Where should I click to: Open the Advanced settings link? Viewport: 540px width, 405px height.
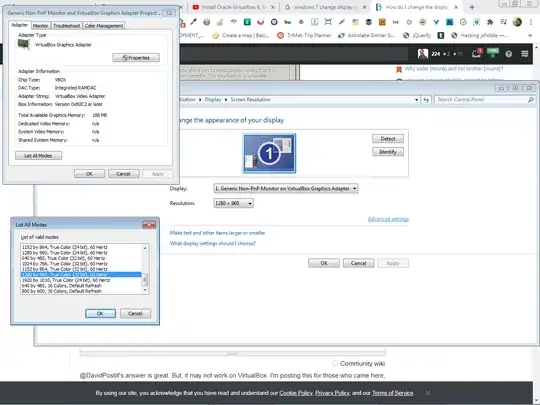[388, 219]
